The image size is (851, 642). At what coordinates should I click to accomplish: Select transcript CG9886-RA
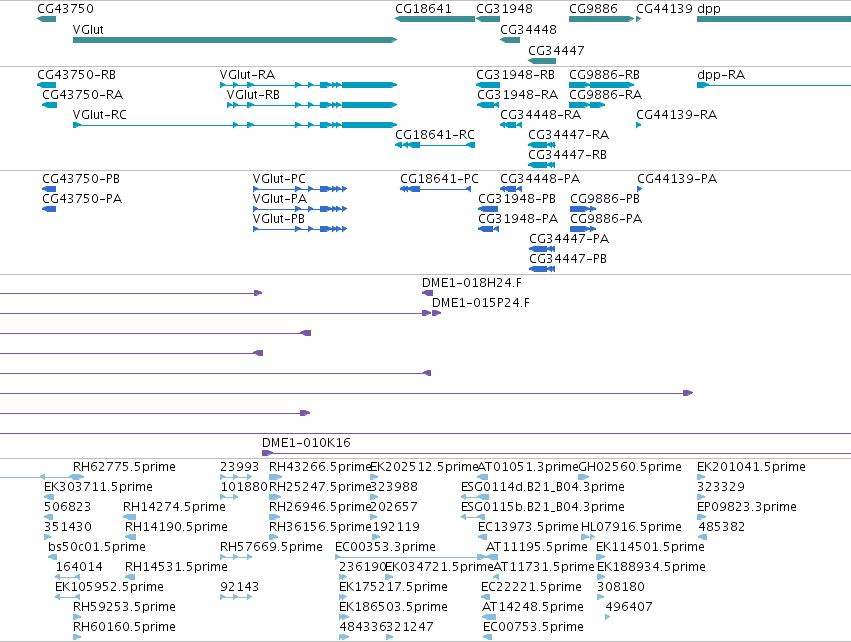(x=587, y=105)
